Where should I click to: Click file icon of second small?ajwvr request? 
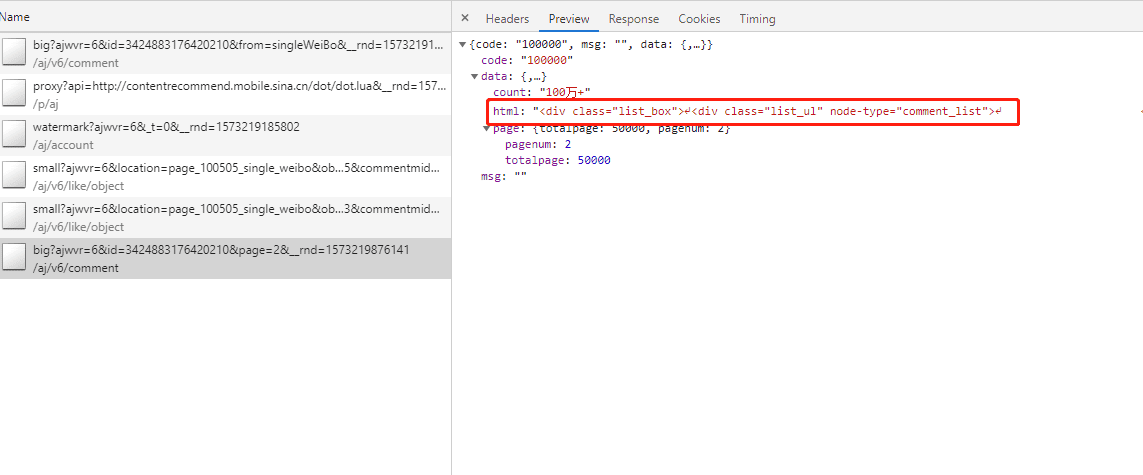[14, 217]
